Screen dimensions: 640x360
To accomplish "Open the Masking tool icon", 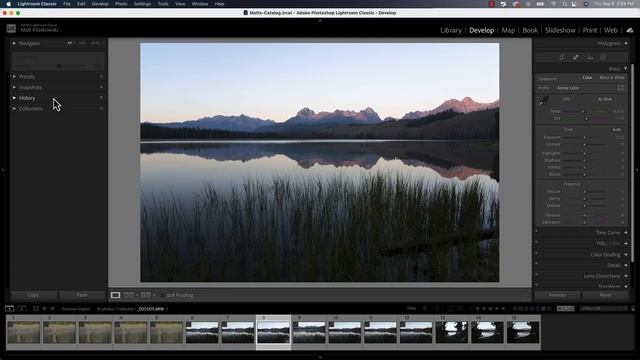I will (603, 58).
